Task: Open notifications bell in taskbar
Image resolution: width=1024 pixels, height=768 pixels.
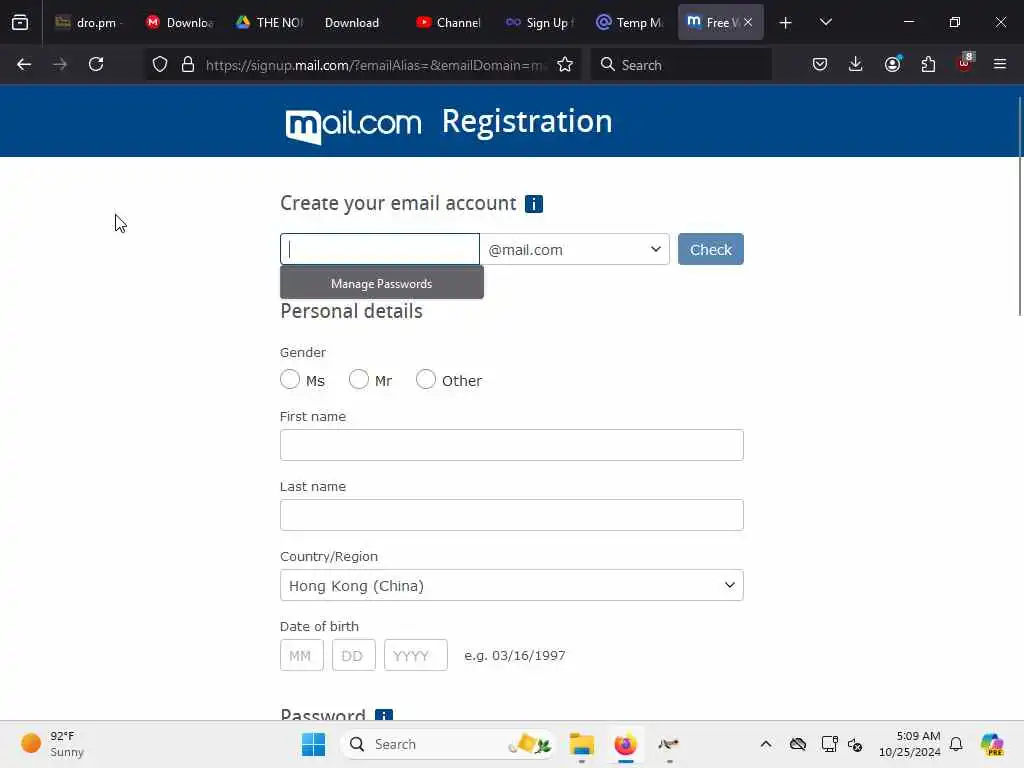Action: (956, 744)
